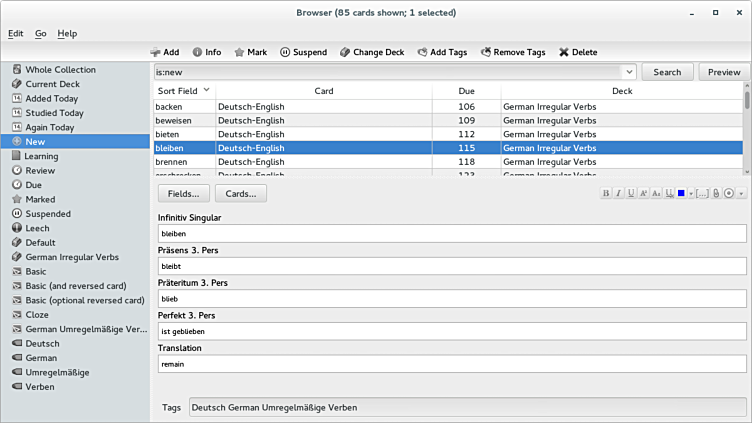Toggle italic text formatting
Image resolution: width=752 pixels, height=423 pixels.
coord(618,193)
